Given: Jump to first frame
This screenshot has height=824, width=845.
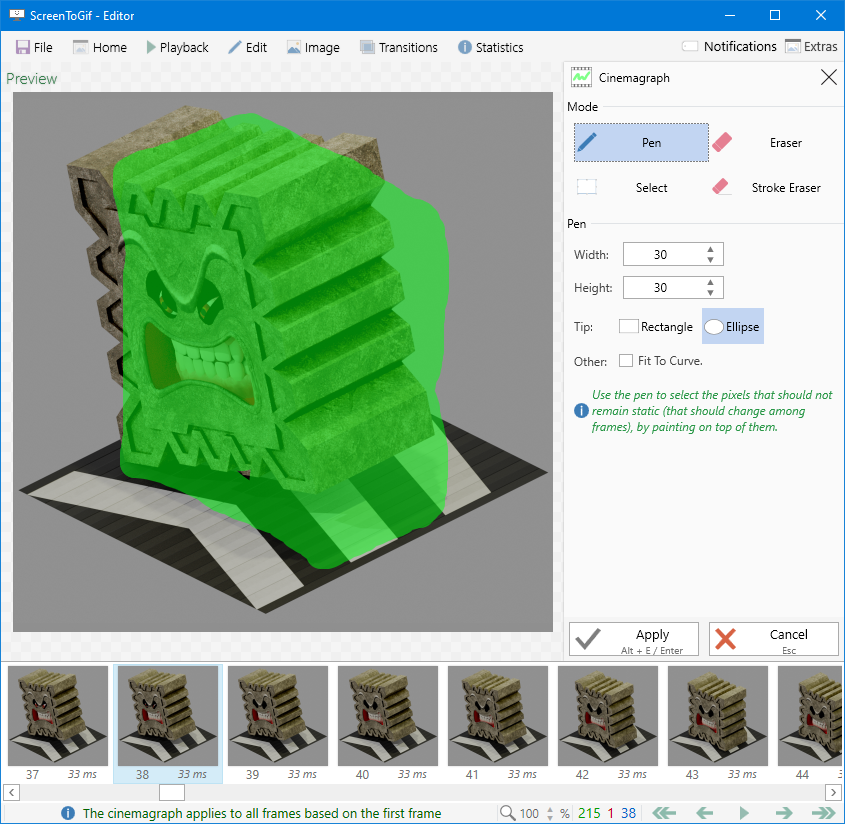Looking at the screenshot, I should pyautogui.click(x=664, y=813).
